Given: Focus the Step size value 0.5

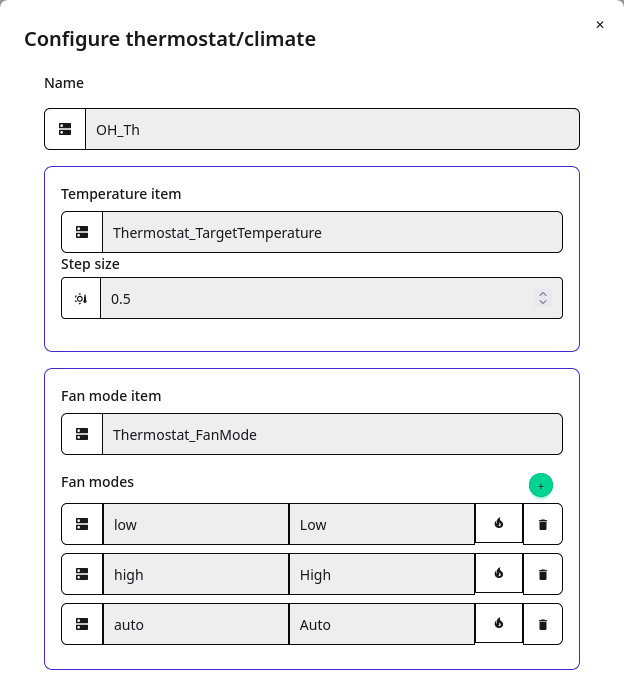Looking at the screenshot, I should click(318, 298).
